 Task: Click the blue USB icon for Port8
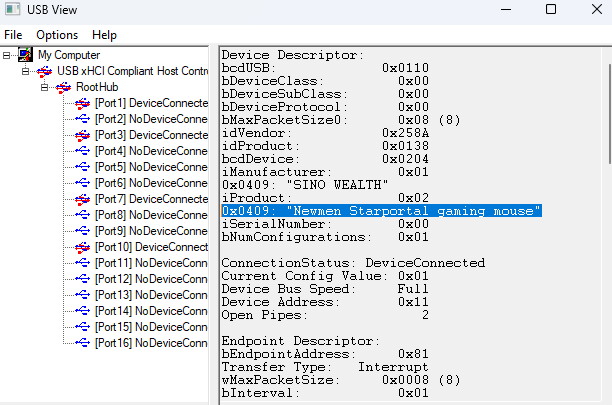[x=82, y=215]
